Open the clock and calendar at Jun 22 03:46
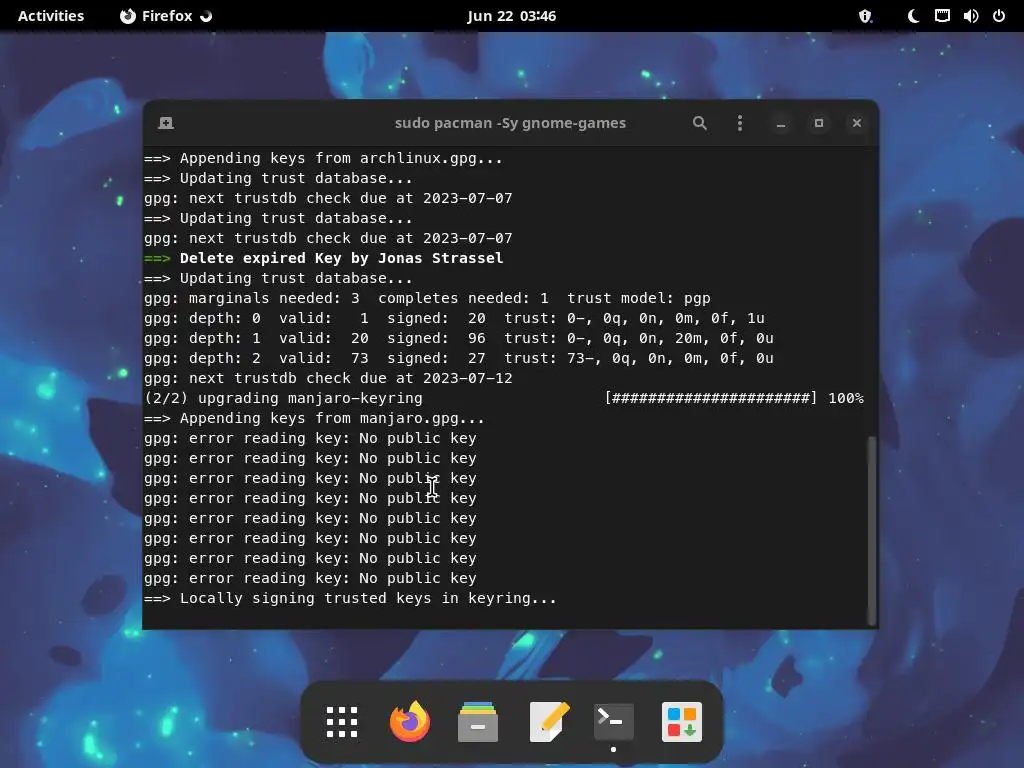The height and width of the screenshot is (768, 1024). pos(511,16)
